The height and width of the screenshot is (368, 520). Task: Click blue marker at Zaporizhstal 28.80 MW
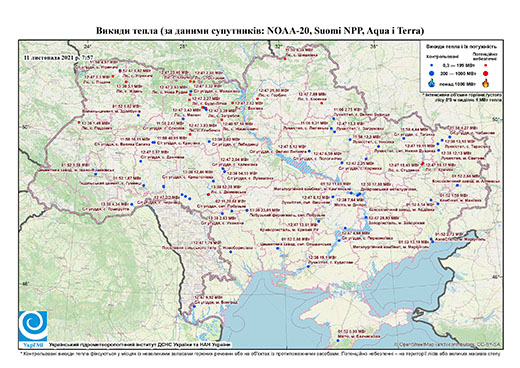(366, 217)
